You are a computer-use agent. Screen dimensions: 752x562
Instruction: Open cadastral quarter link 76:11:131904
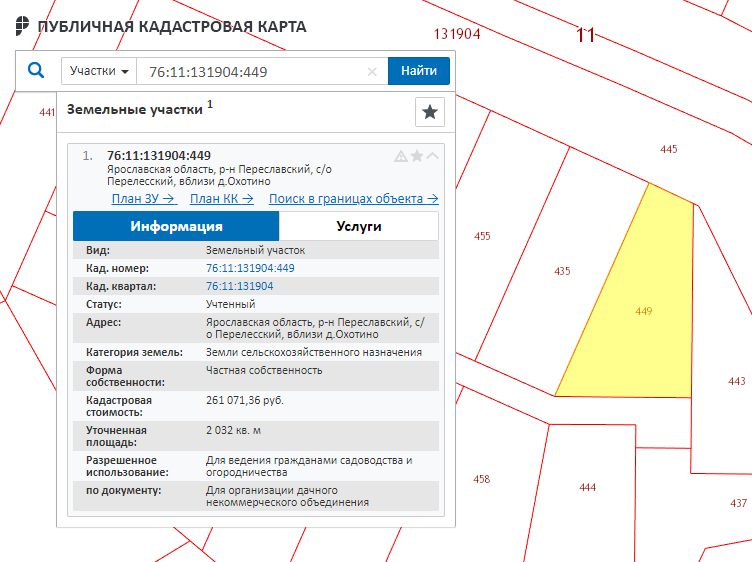(240, 286)
